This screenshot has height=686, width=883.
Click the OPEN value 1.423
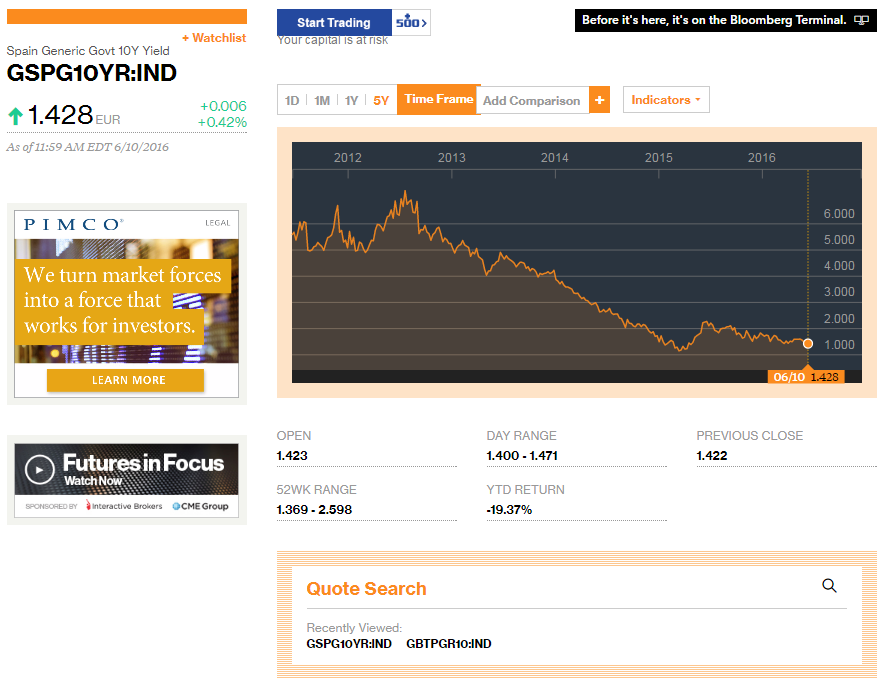[x=292, y=456]
